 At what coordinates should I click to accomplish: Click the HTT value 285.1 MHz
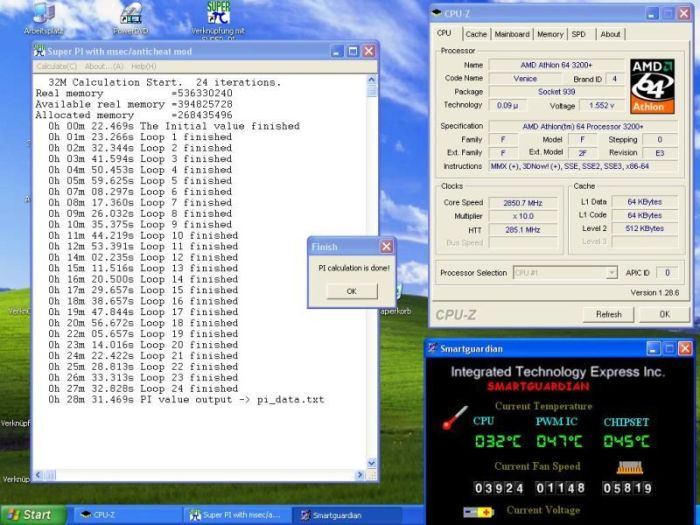pyautogui.click(x=523, y=230)
